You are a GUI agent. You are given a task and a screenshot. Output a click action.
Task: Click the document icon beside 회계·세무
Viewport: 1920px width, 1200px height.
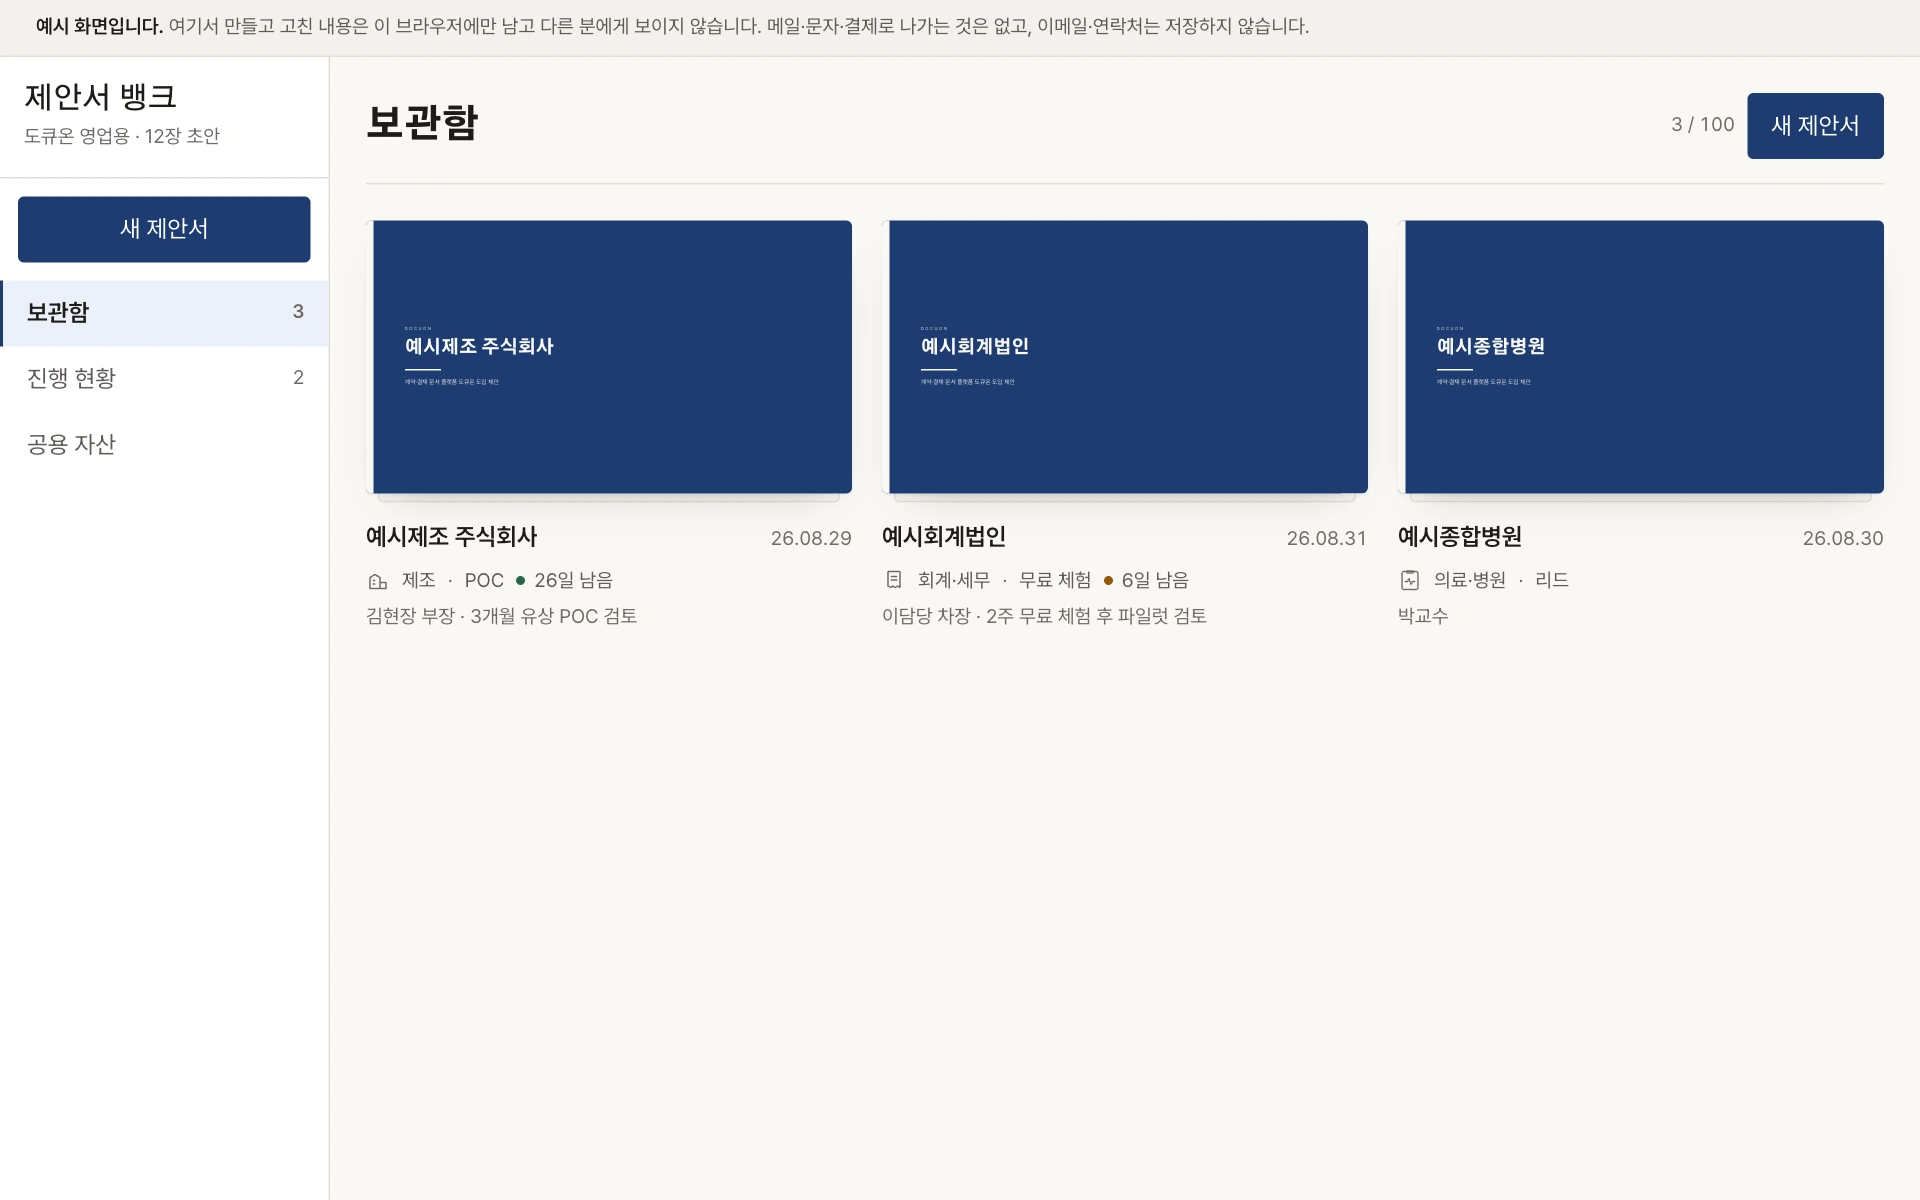point(894,580)
